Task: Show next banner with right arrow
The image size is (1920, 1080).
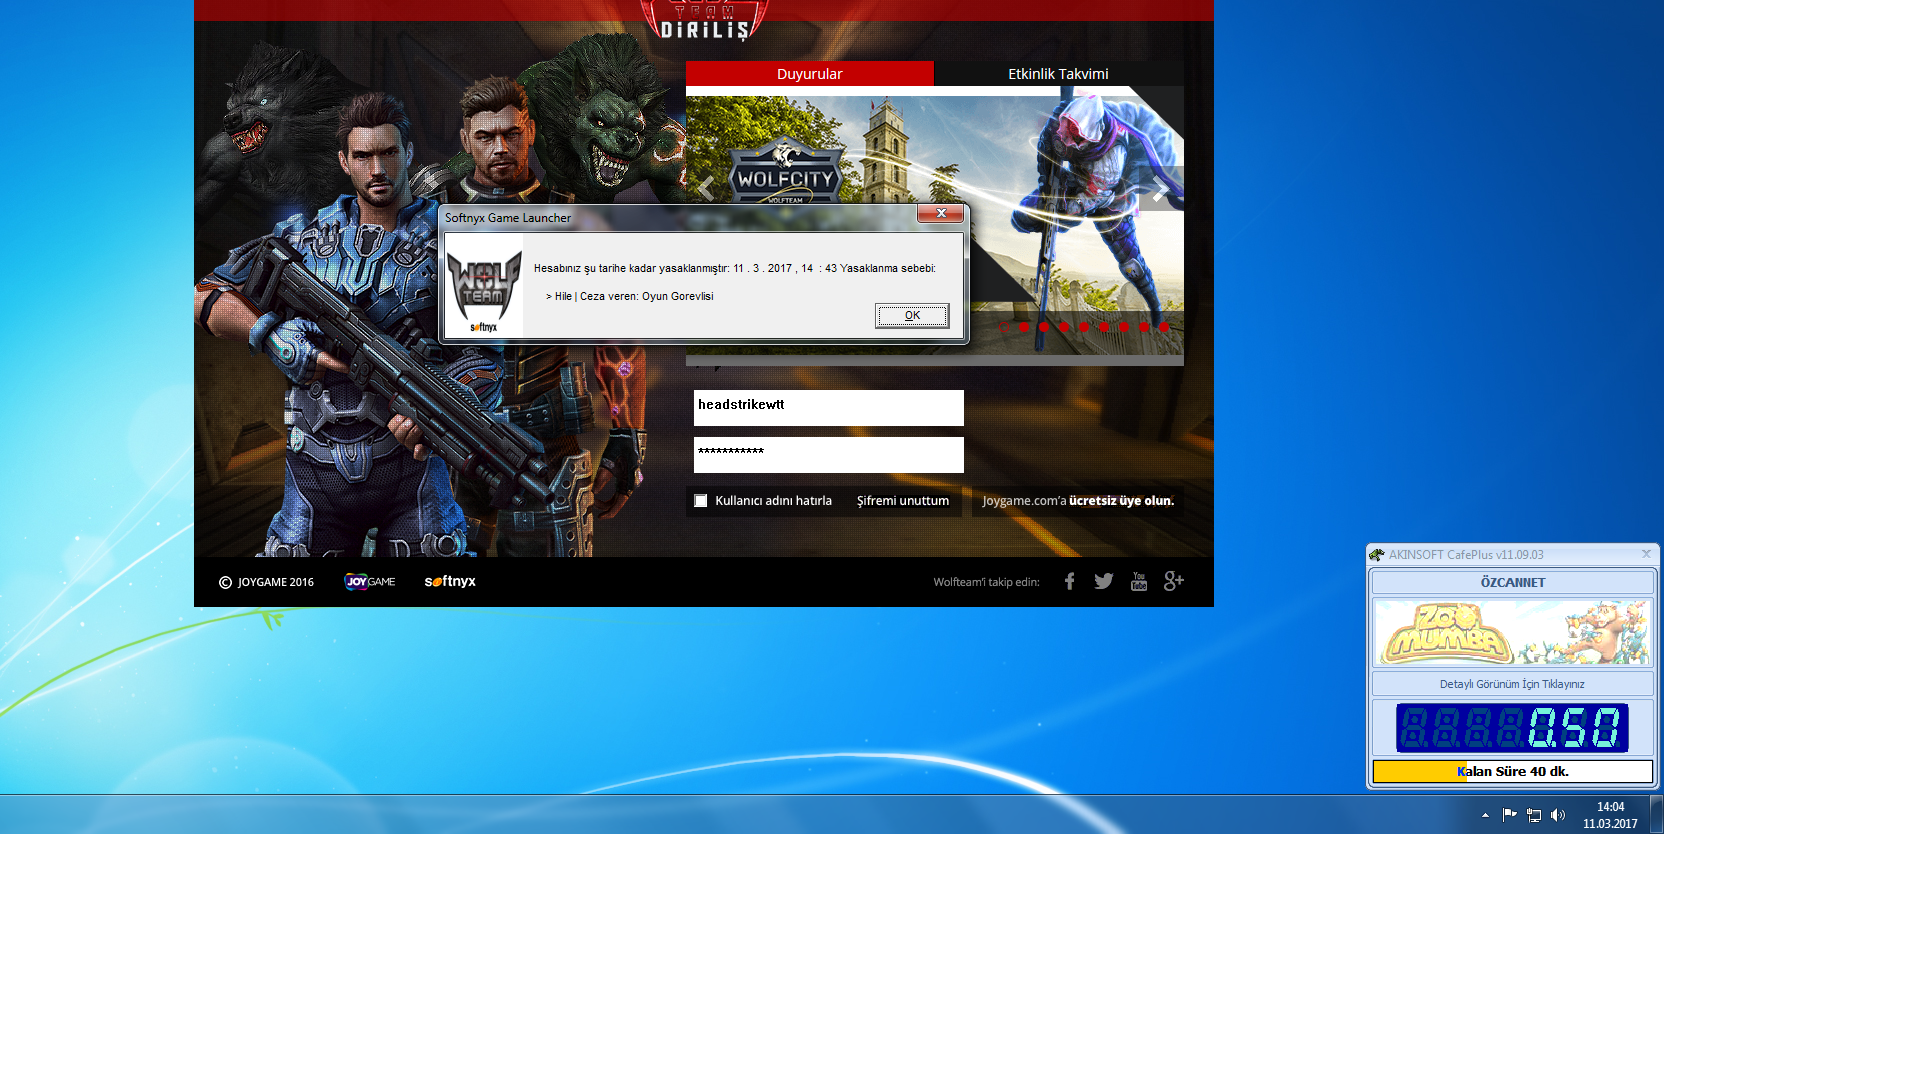Action: tap(1161, 191)
